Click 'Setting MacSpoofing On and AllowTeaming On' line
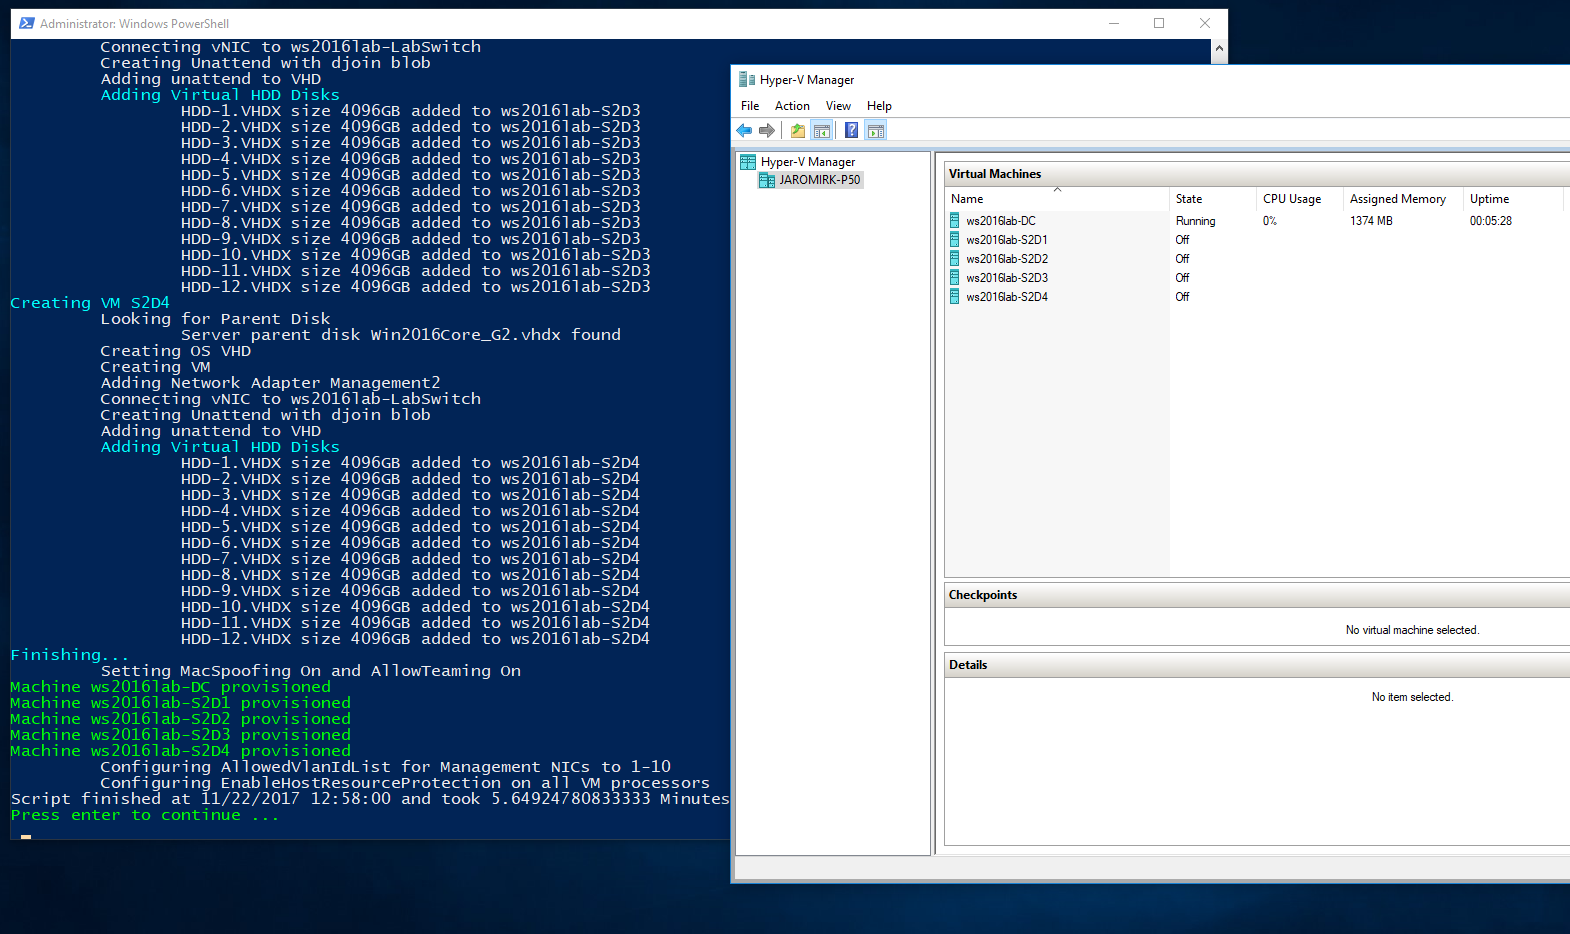The width and height of the screenshot is (1570, 934). (x=311, y=671)
